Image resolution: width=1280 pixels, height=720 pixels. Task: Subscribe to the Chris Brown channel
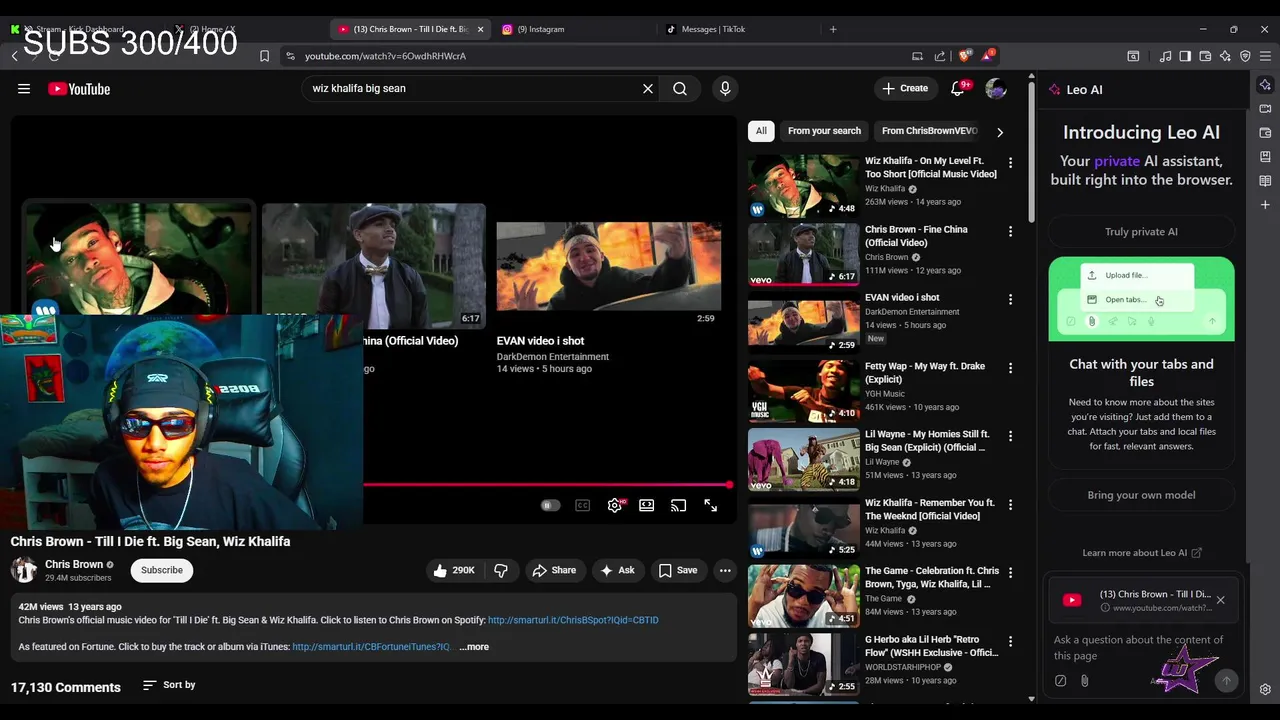click(162, 570)
